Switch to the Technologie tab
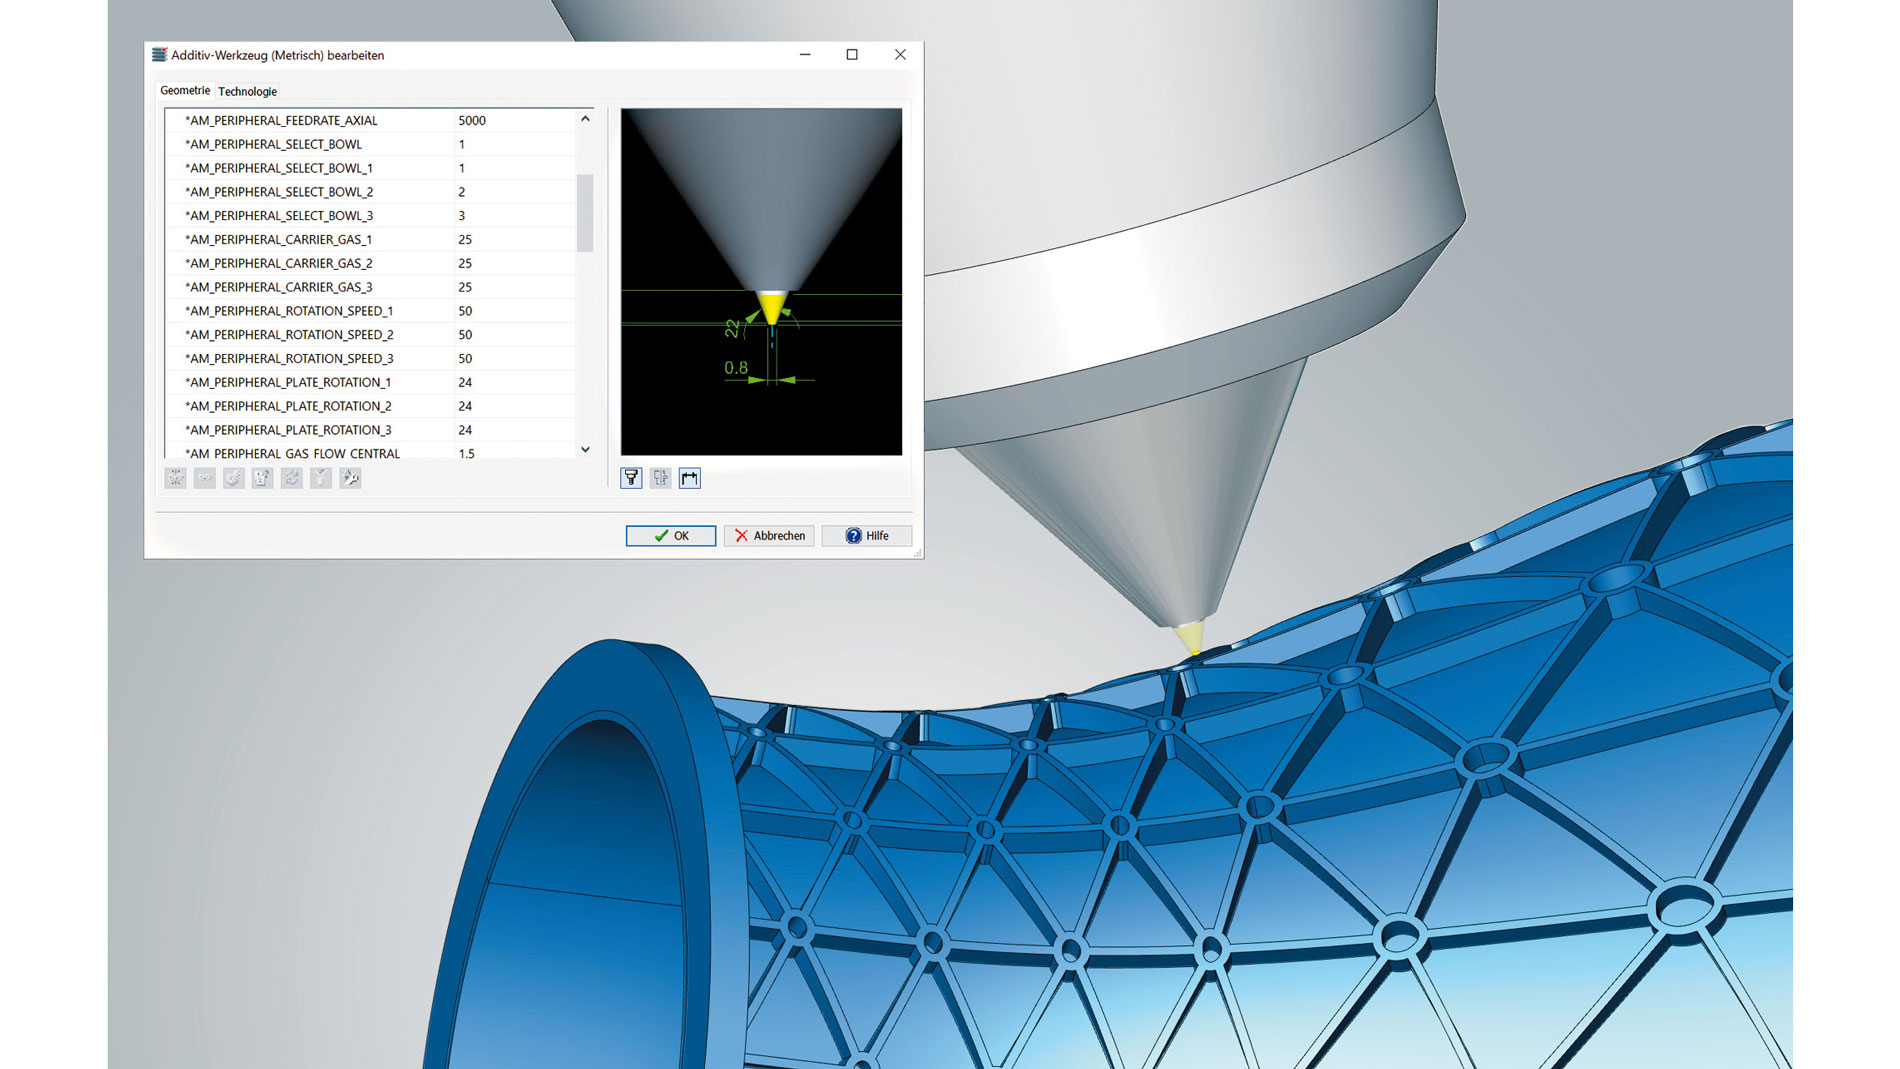The width and height of the screenshot is (1900, 1069). click(x=247, y=91)
